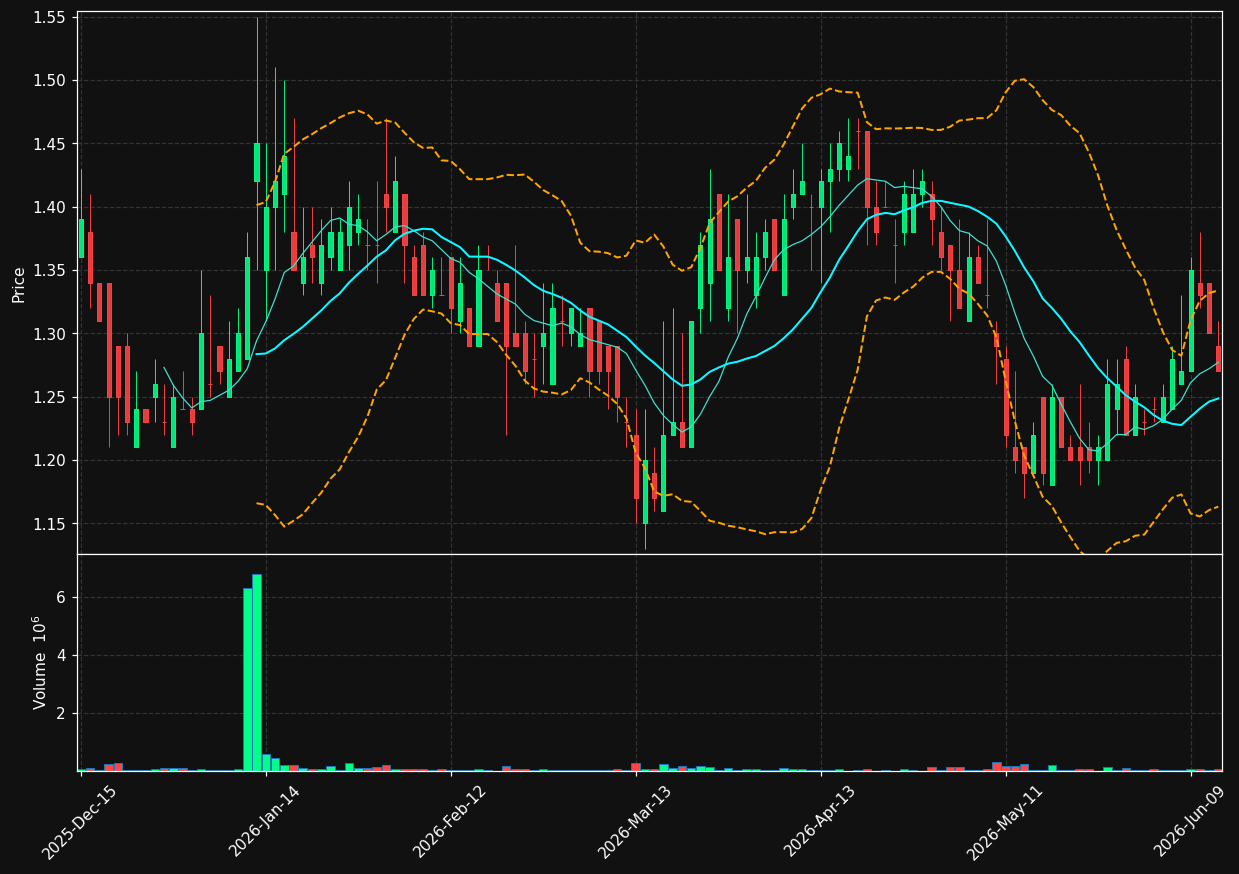1239x874 pixels.
Task: Click the 2026-Apr-13 date label
Action: click(819, 822)
